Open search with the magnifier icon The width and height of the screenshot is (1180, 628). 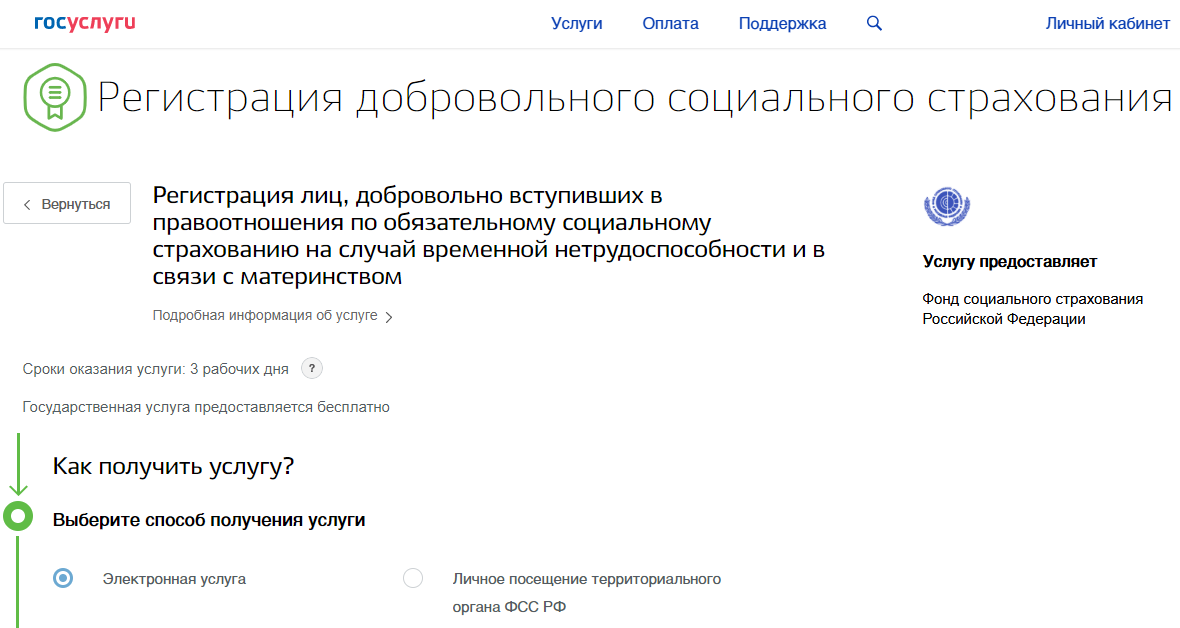click(874, 24)
